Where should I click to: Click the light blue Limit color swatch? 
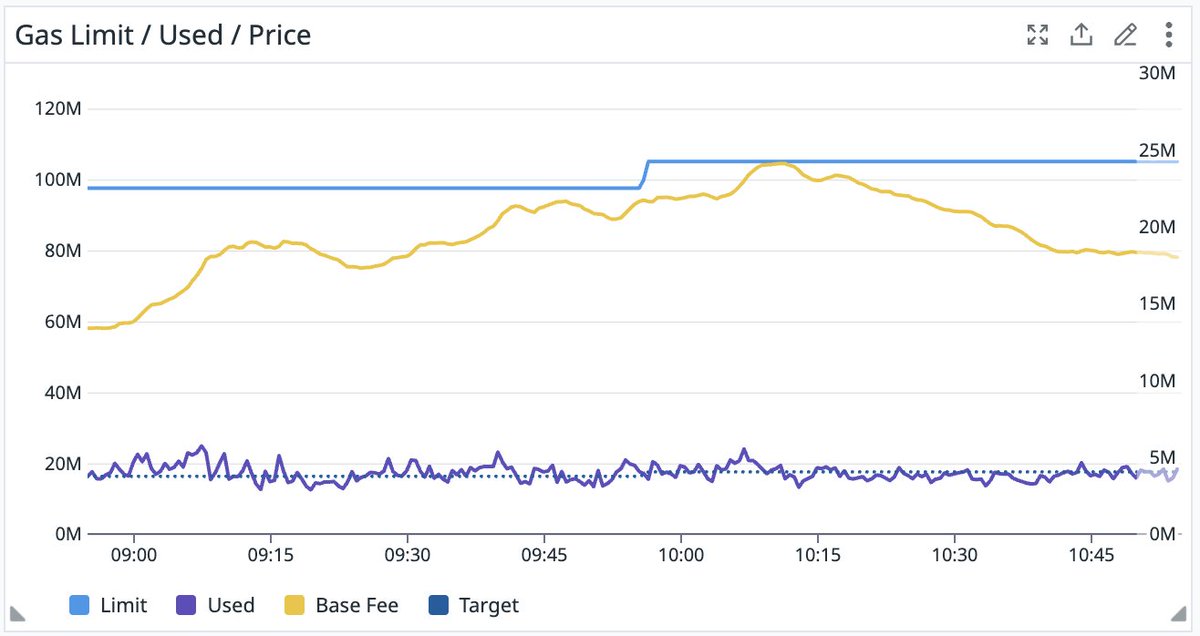click(80, 605)
